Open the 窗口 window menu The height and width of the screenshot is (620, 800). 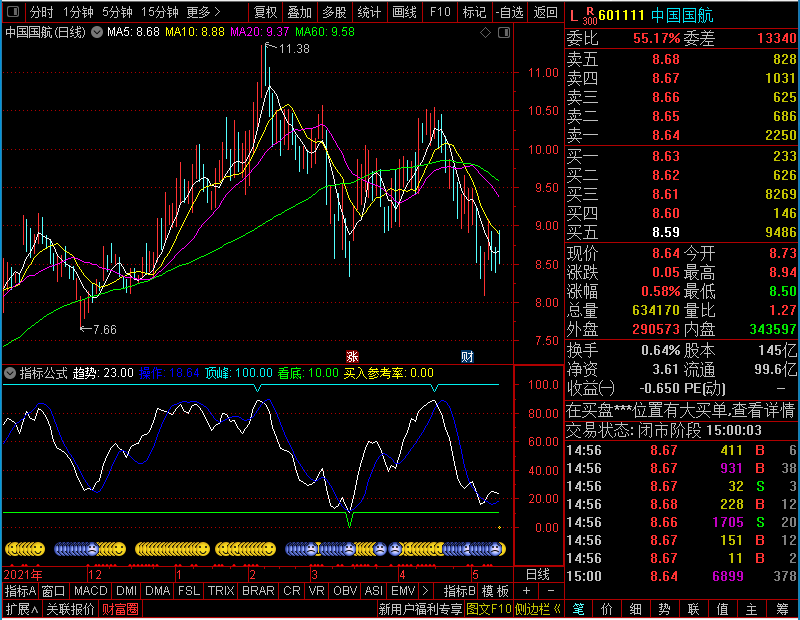pyautogui.click(x=54, y=591)
